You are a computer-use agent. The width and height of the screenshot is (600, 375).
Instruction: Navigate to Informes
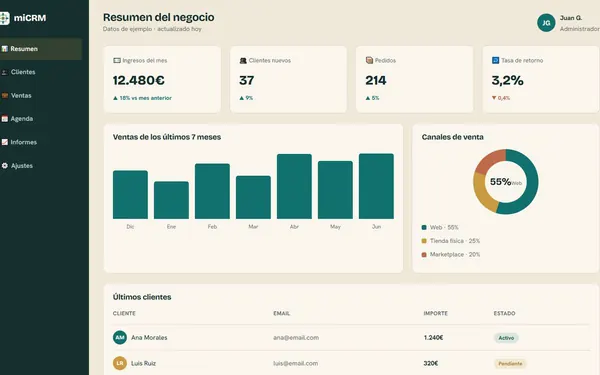point(40,142)
